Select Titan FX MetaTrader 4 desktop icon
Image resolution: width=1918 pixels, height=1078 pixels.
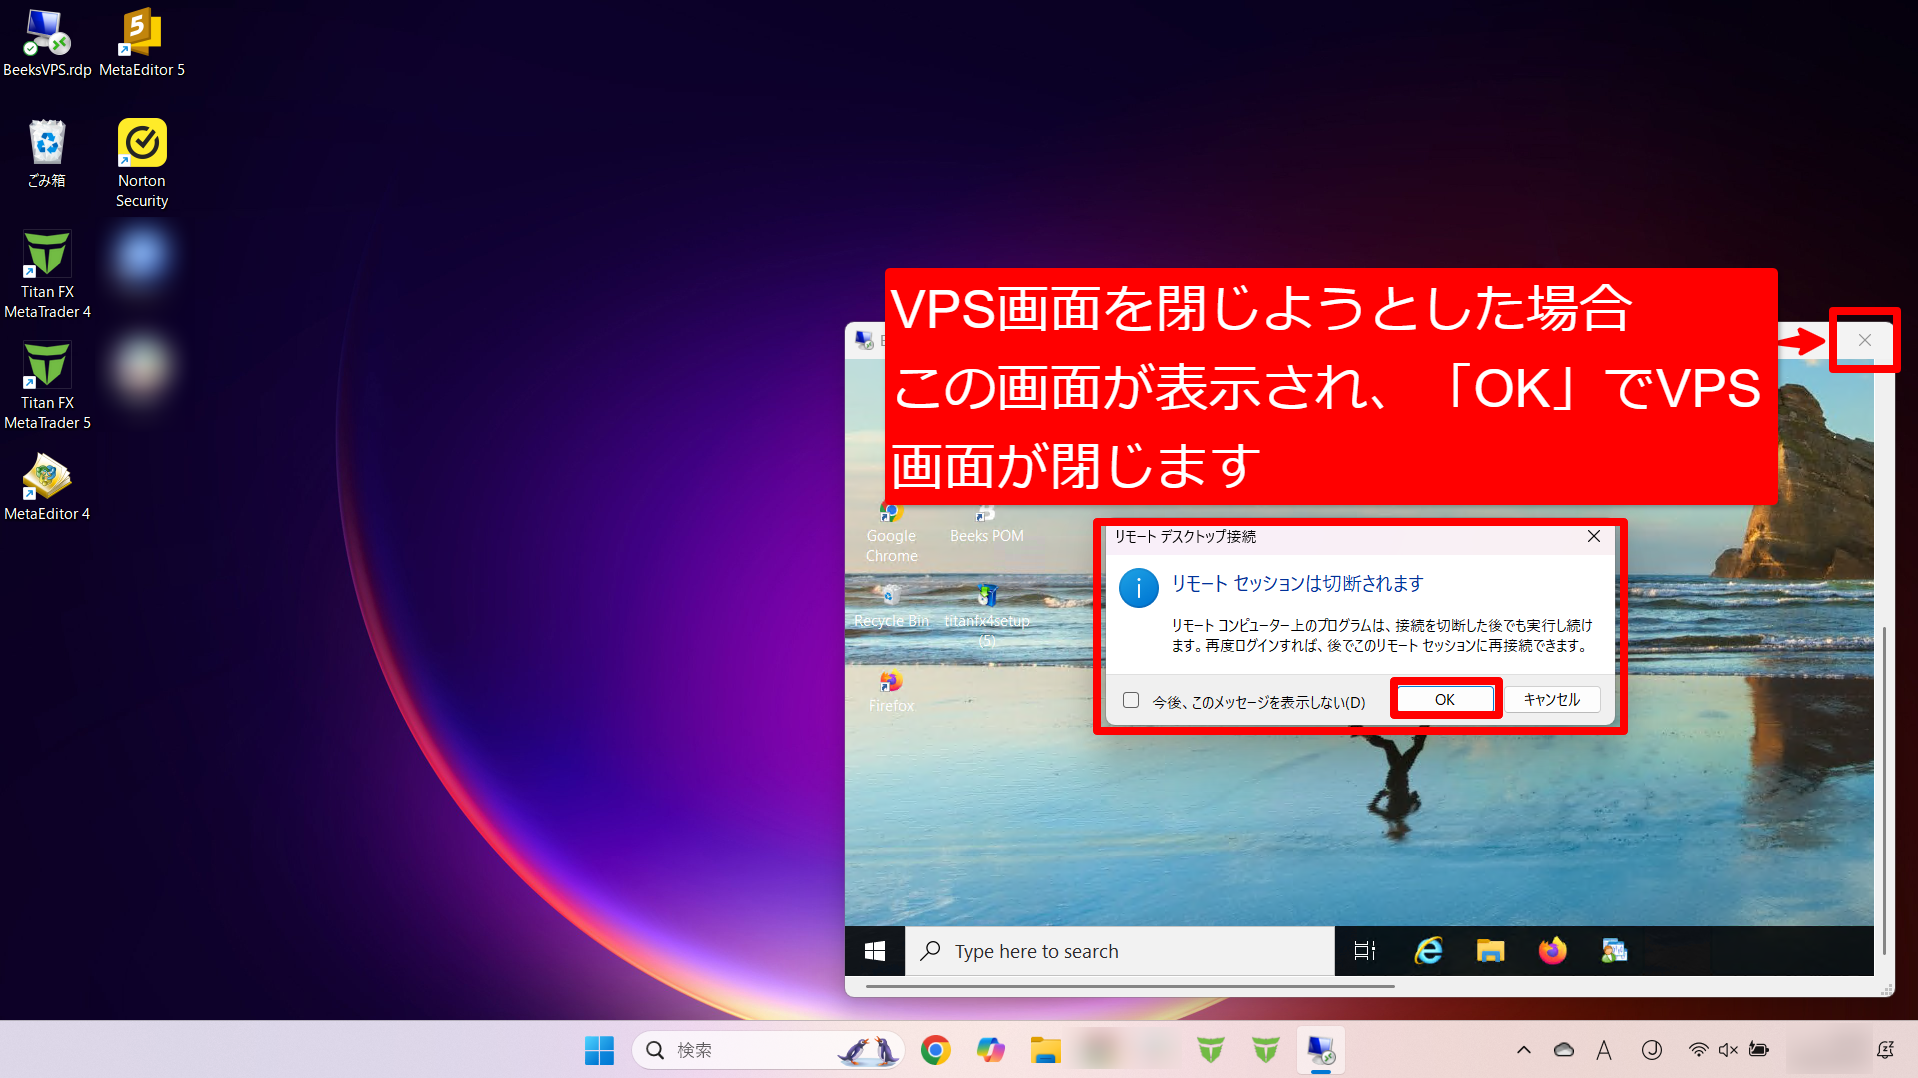[47, 274]
